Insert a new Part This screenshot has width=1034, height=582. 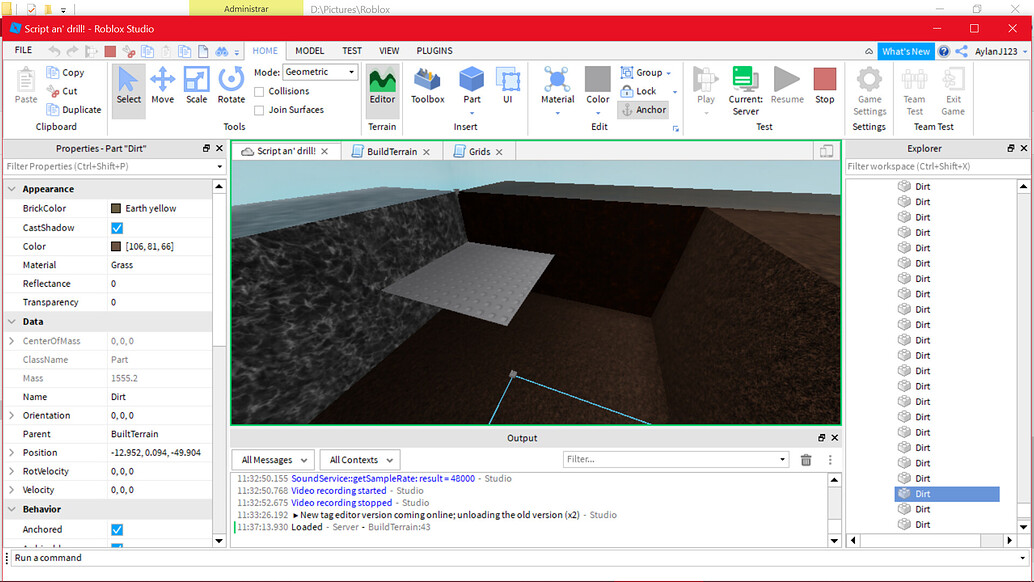(x=471, y=88)
